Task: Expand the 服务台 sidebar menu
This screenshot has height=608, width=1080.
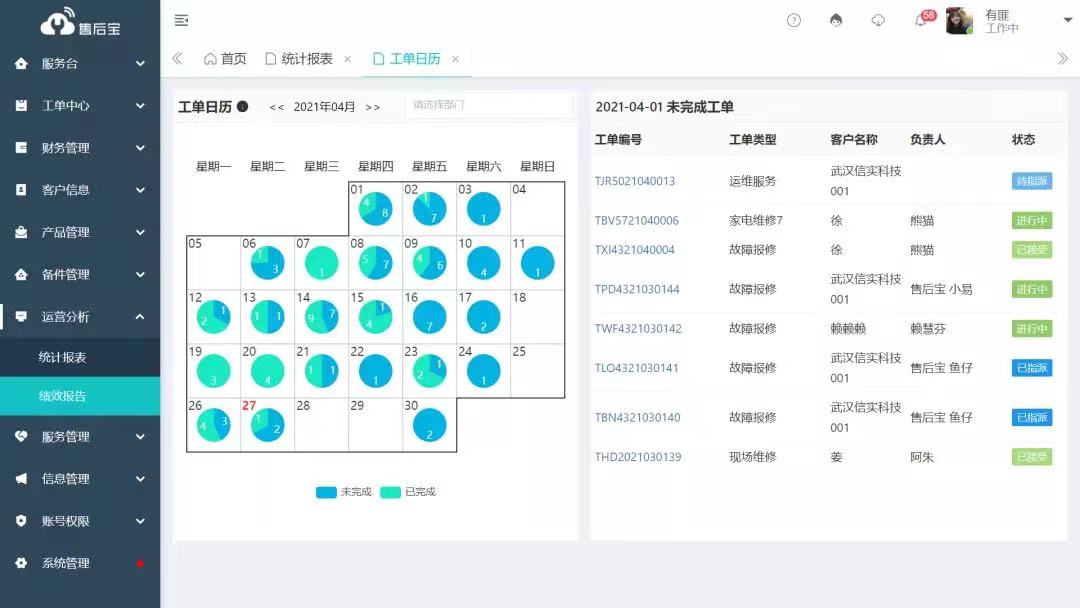Action: (80, 64)
